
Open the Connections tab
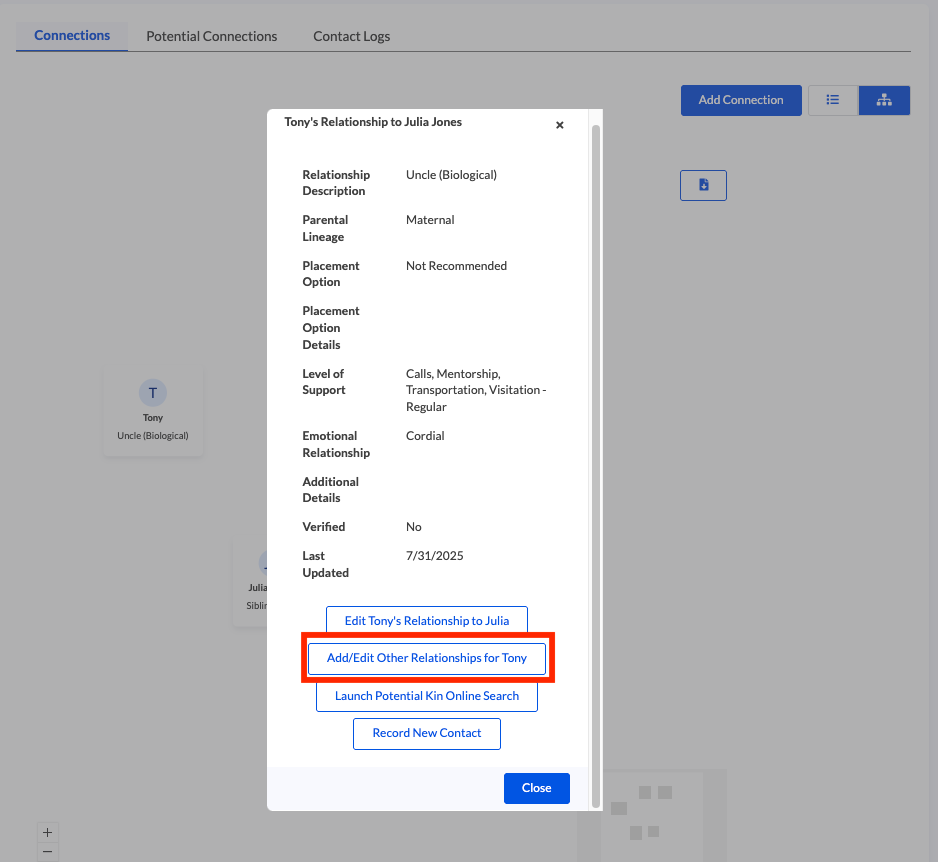(x=72, y=36)
